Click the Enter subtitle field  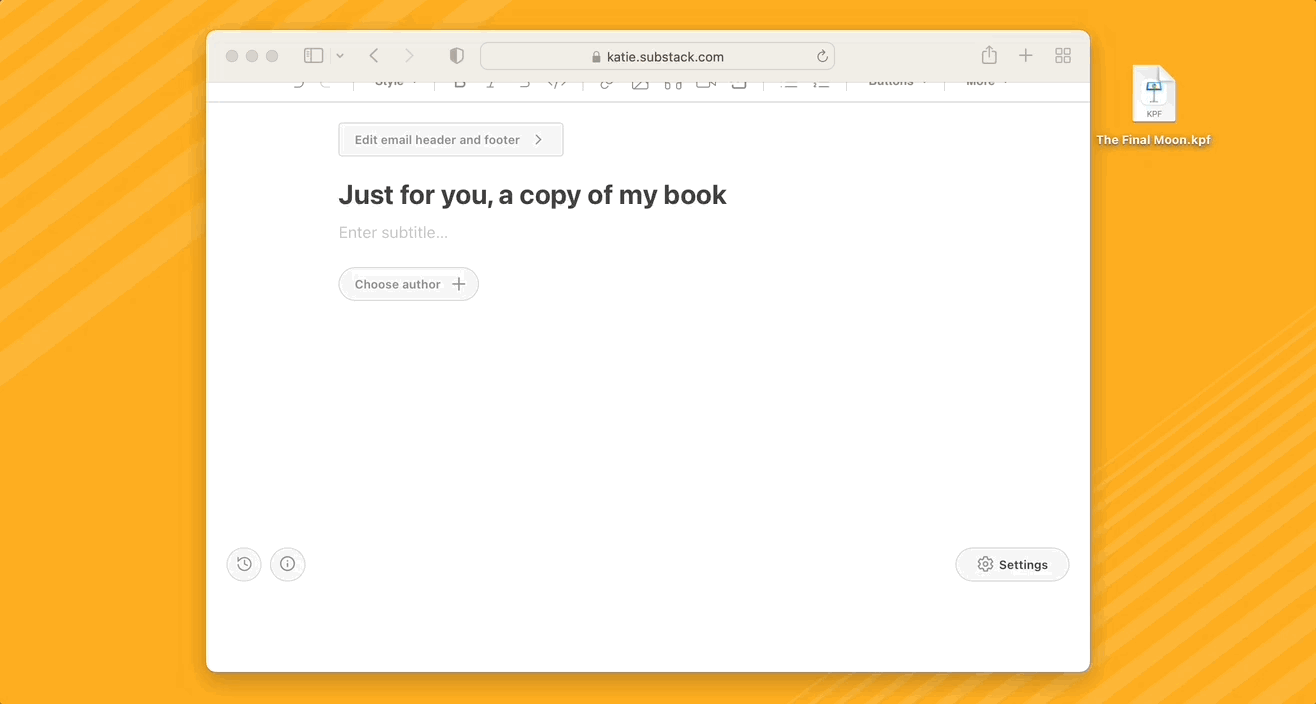[393, 232]
